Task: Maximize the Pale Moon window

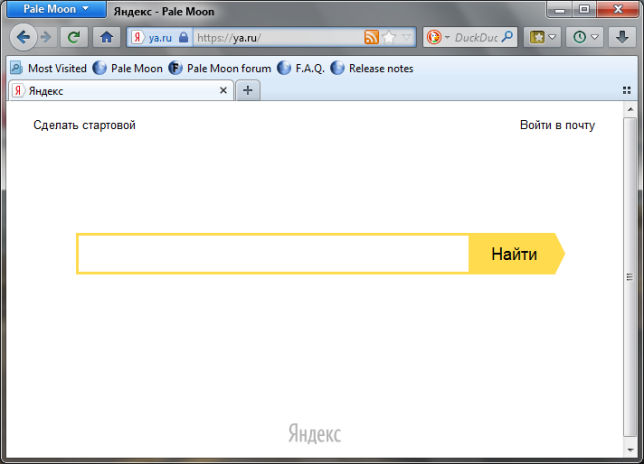Action: (584, 9)
